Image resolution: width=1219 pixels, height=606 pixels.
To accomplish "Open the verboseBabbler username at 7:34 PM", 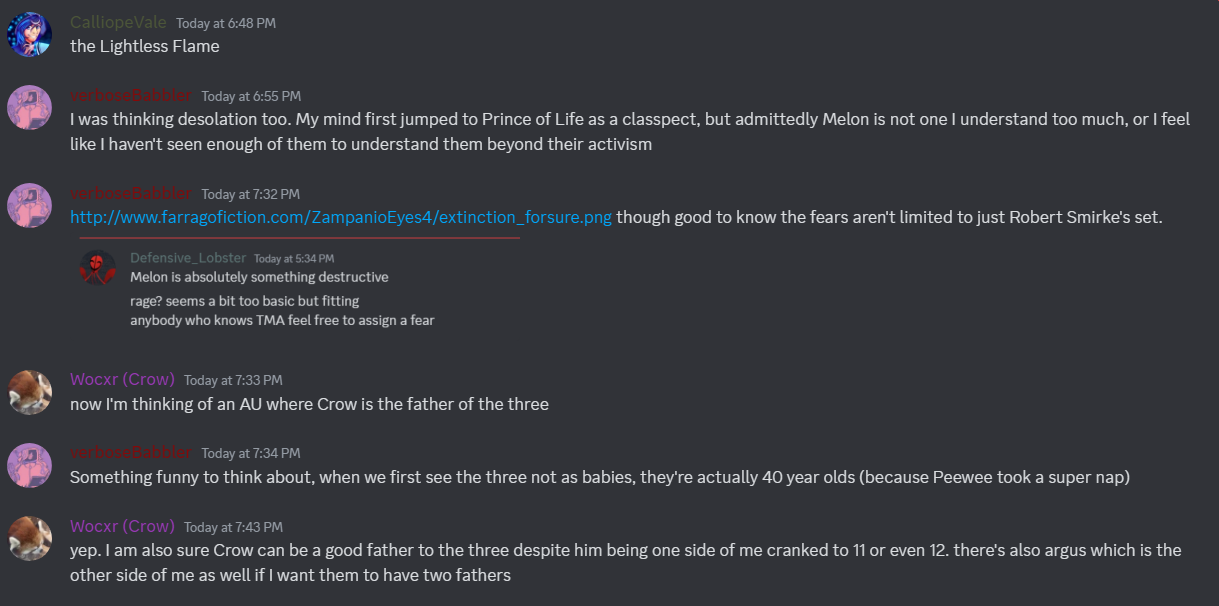I will pos(130,452).
